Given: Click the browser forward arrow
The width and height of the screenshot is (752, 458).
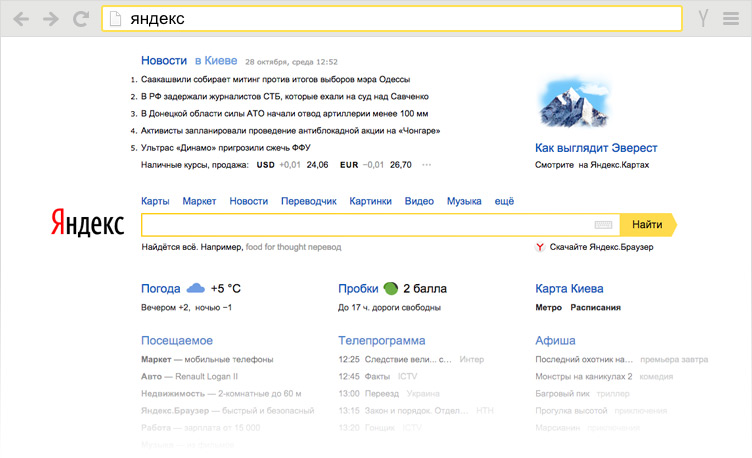Looking at the screenshot, I should point(50,19).
